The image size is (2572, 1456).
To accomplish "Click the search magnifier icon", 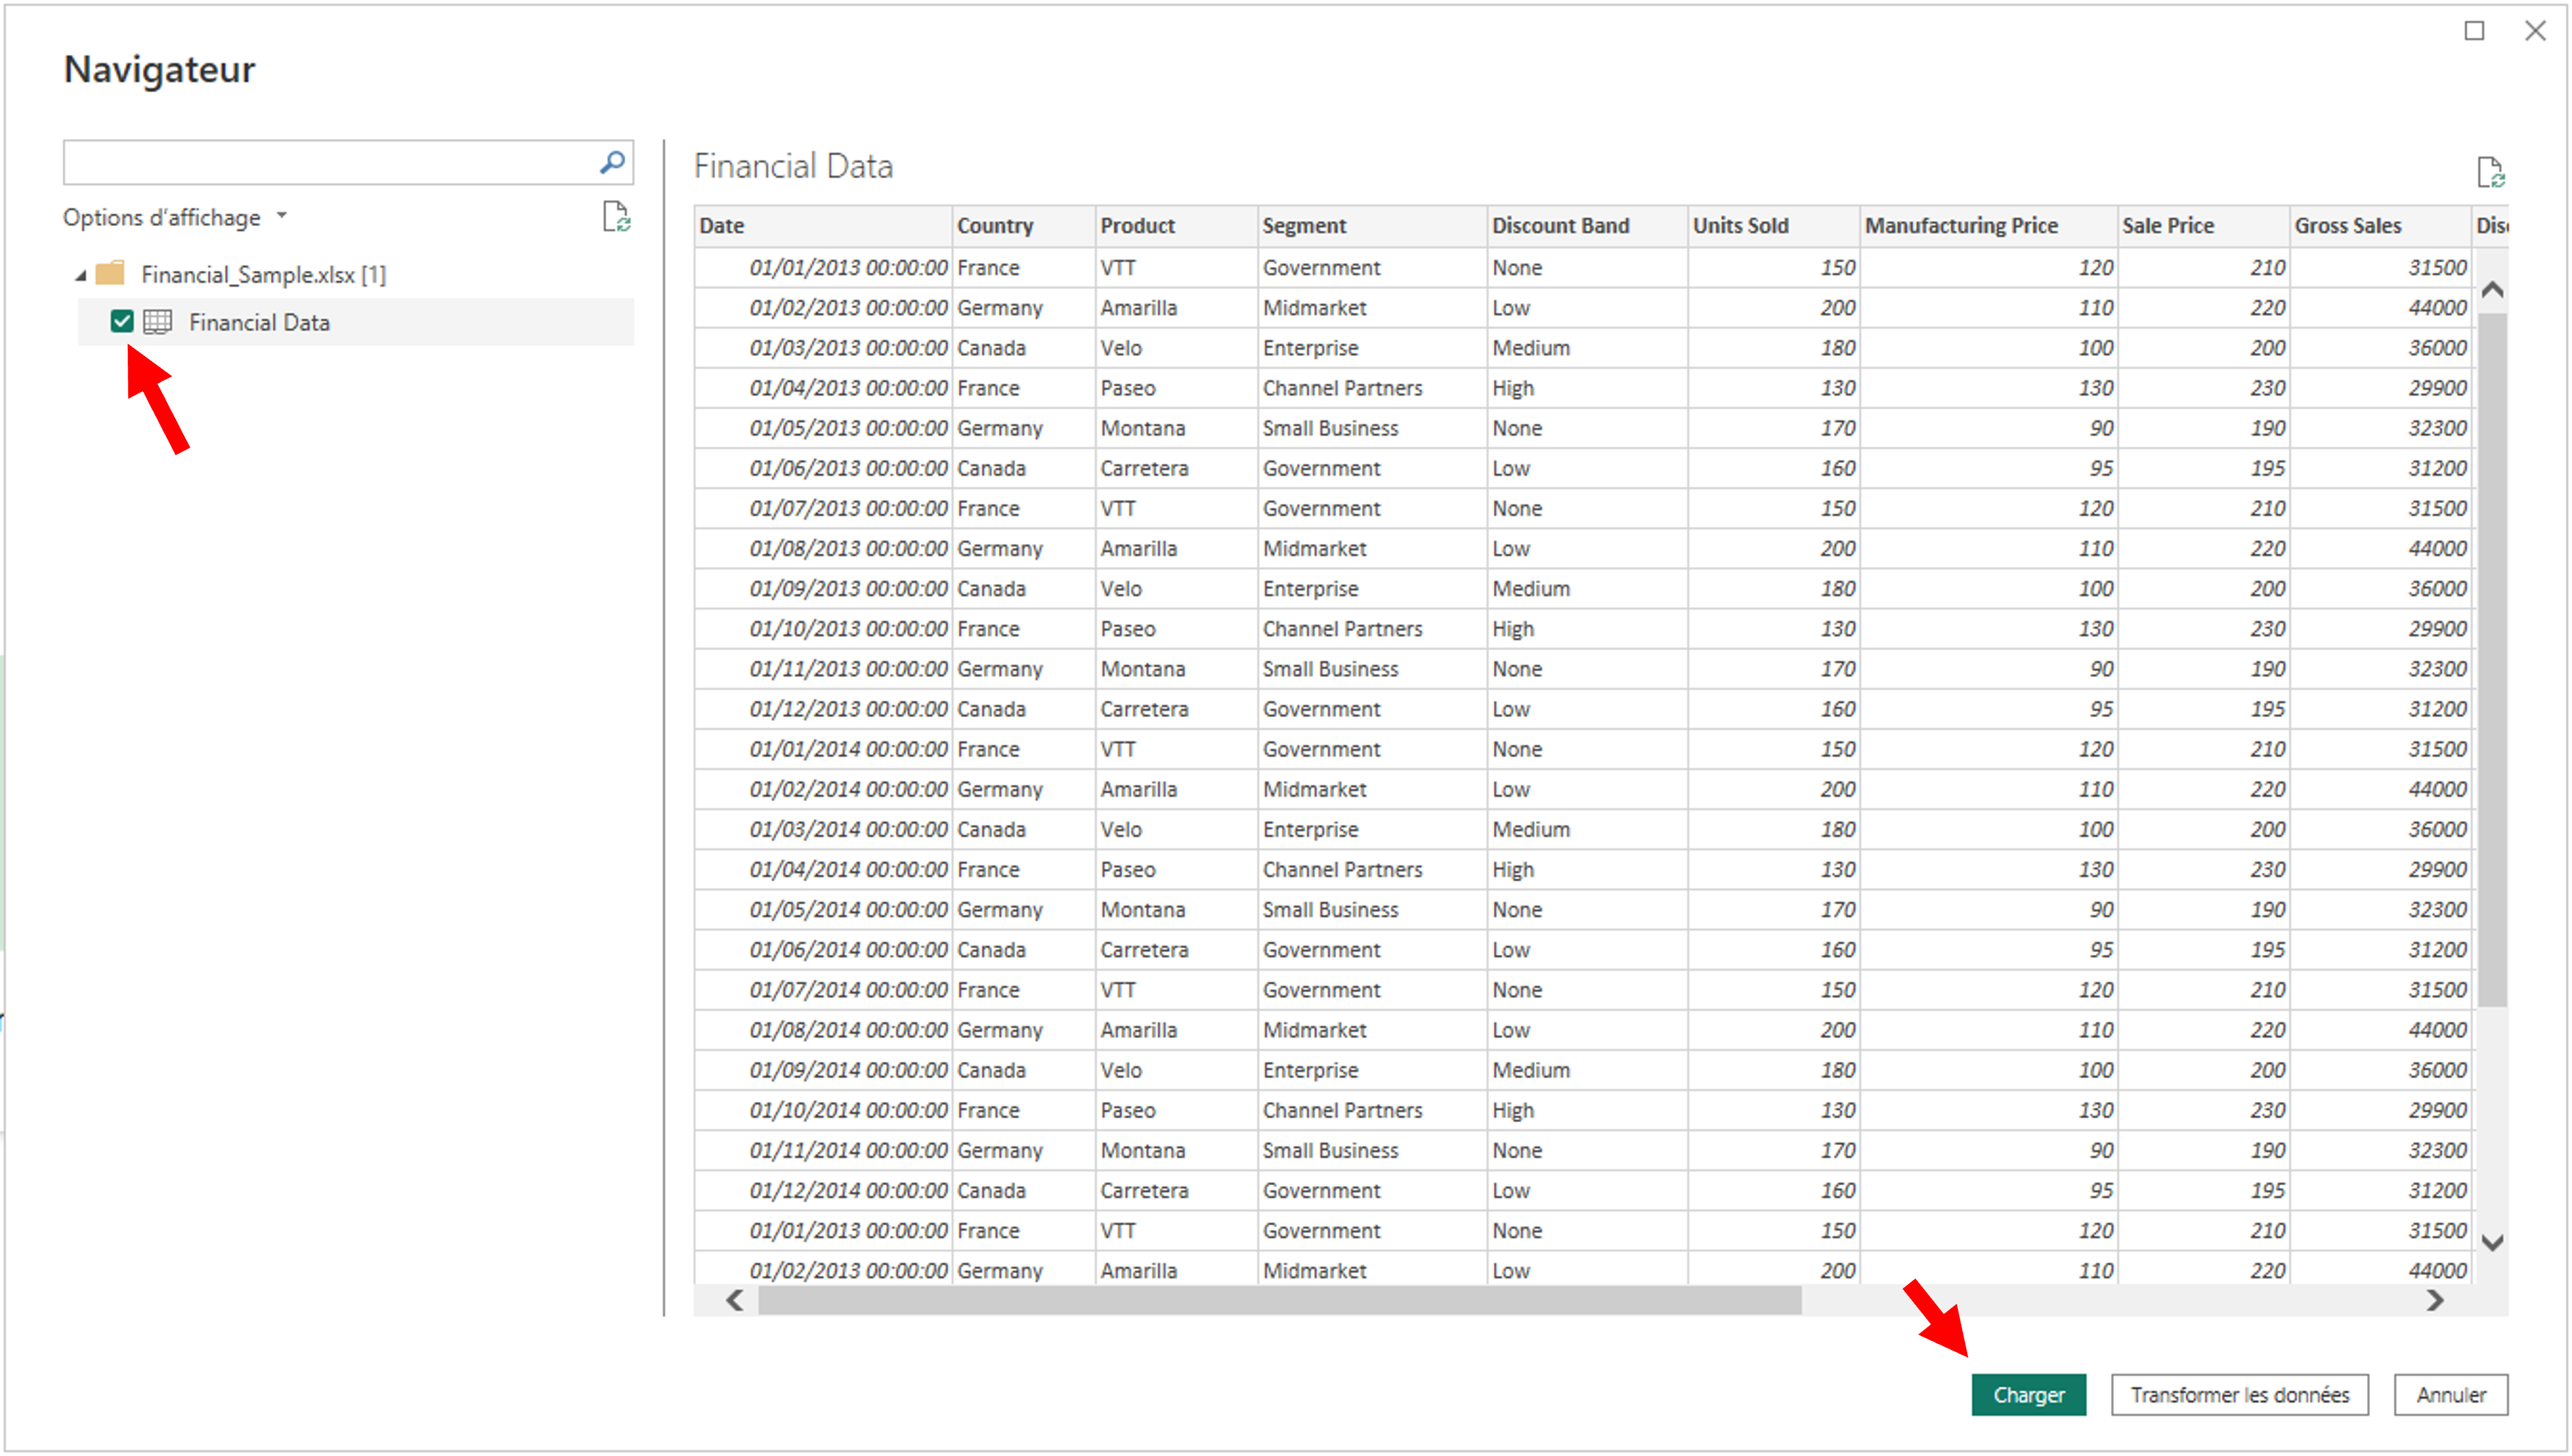I will point(612,162).
